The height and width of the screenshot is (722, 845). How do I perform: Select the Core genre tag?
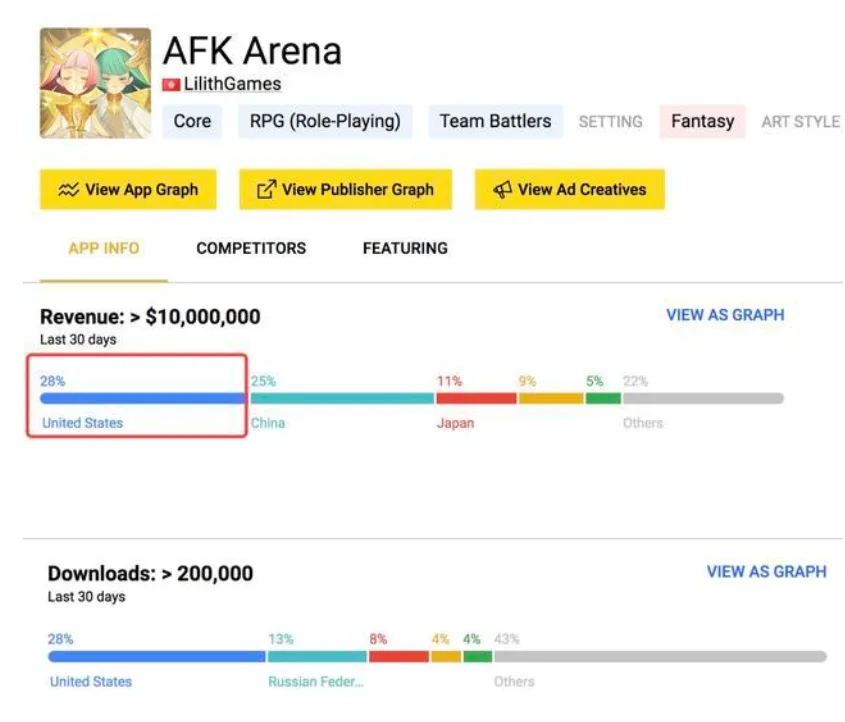click(192, 122)
